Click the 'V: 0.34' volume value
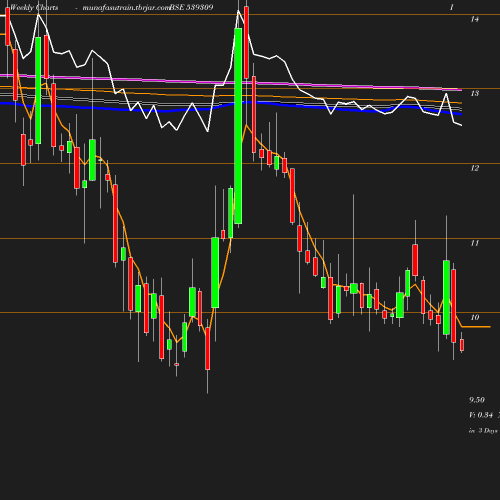 coord(481,415)
